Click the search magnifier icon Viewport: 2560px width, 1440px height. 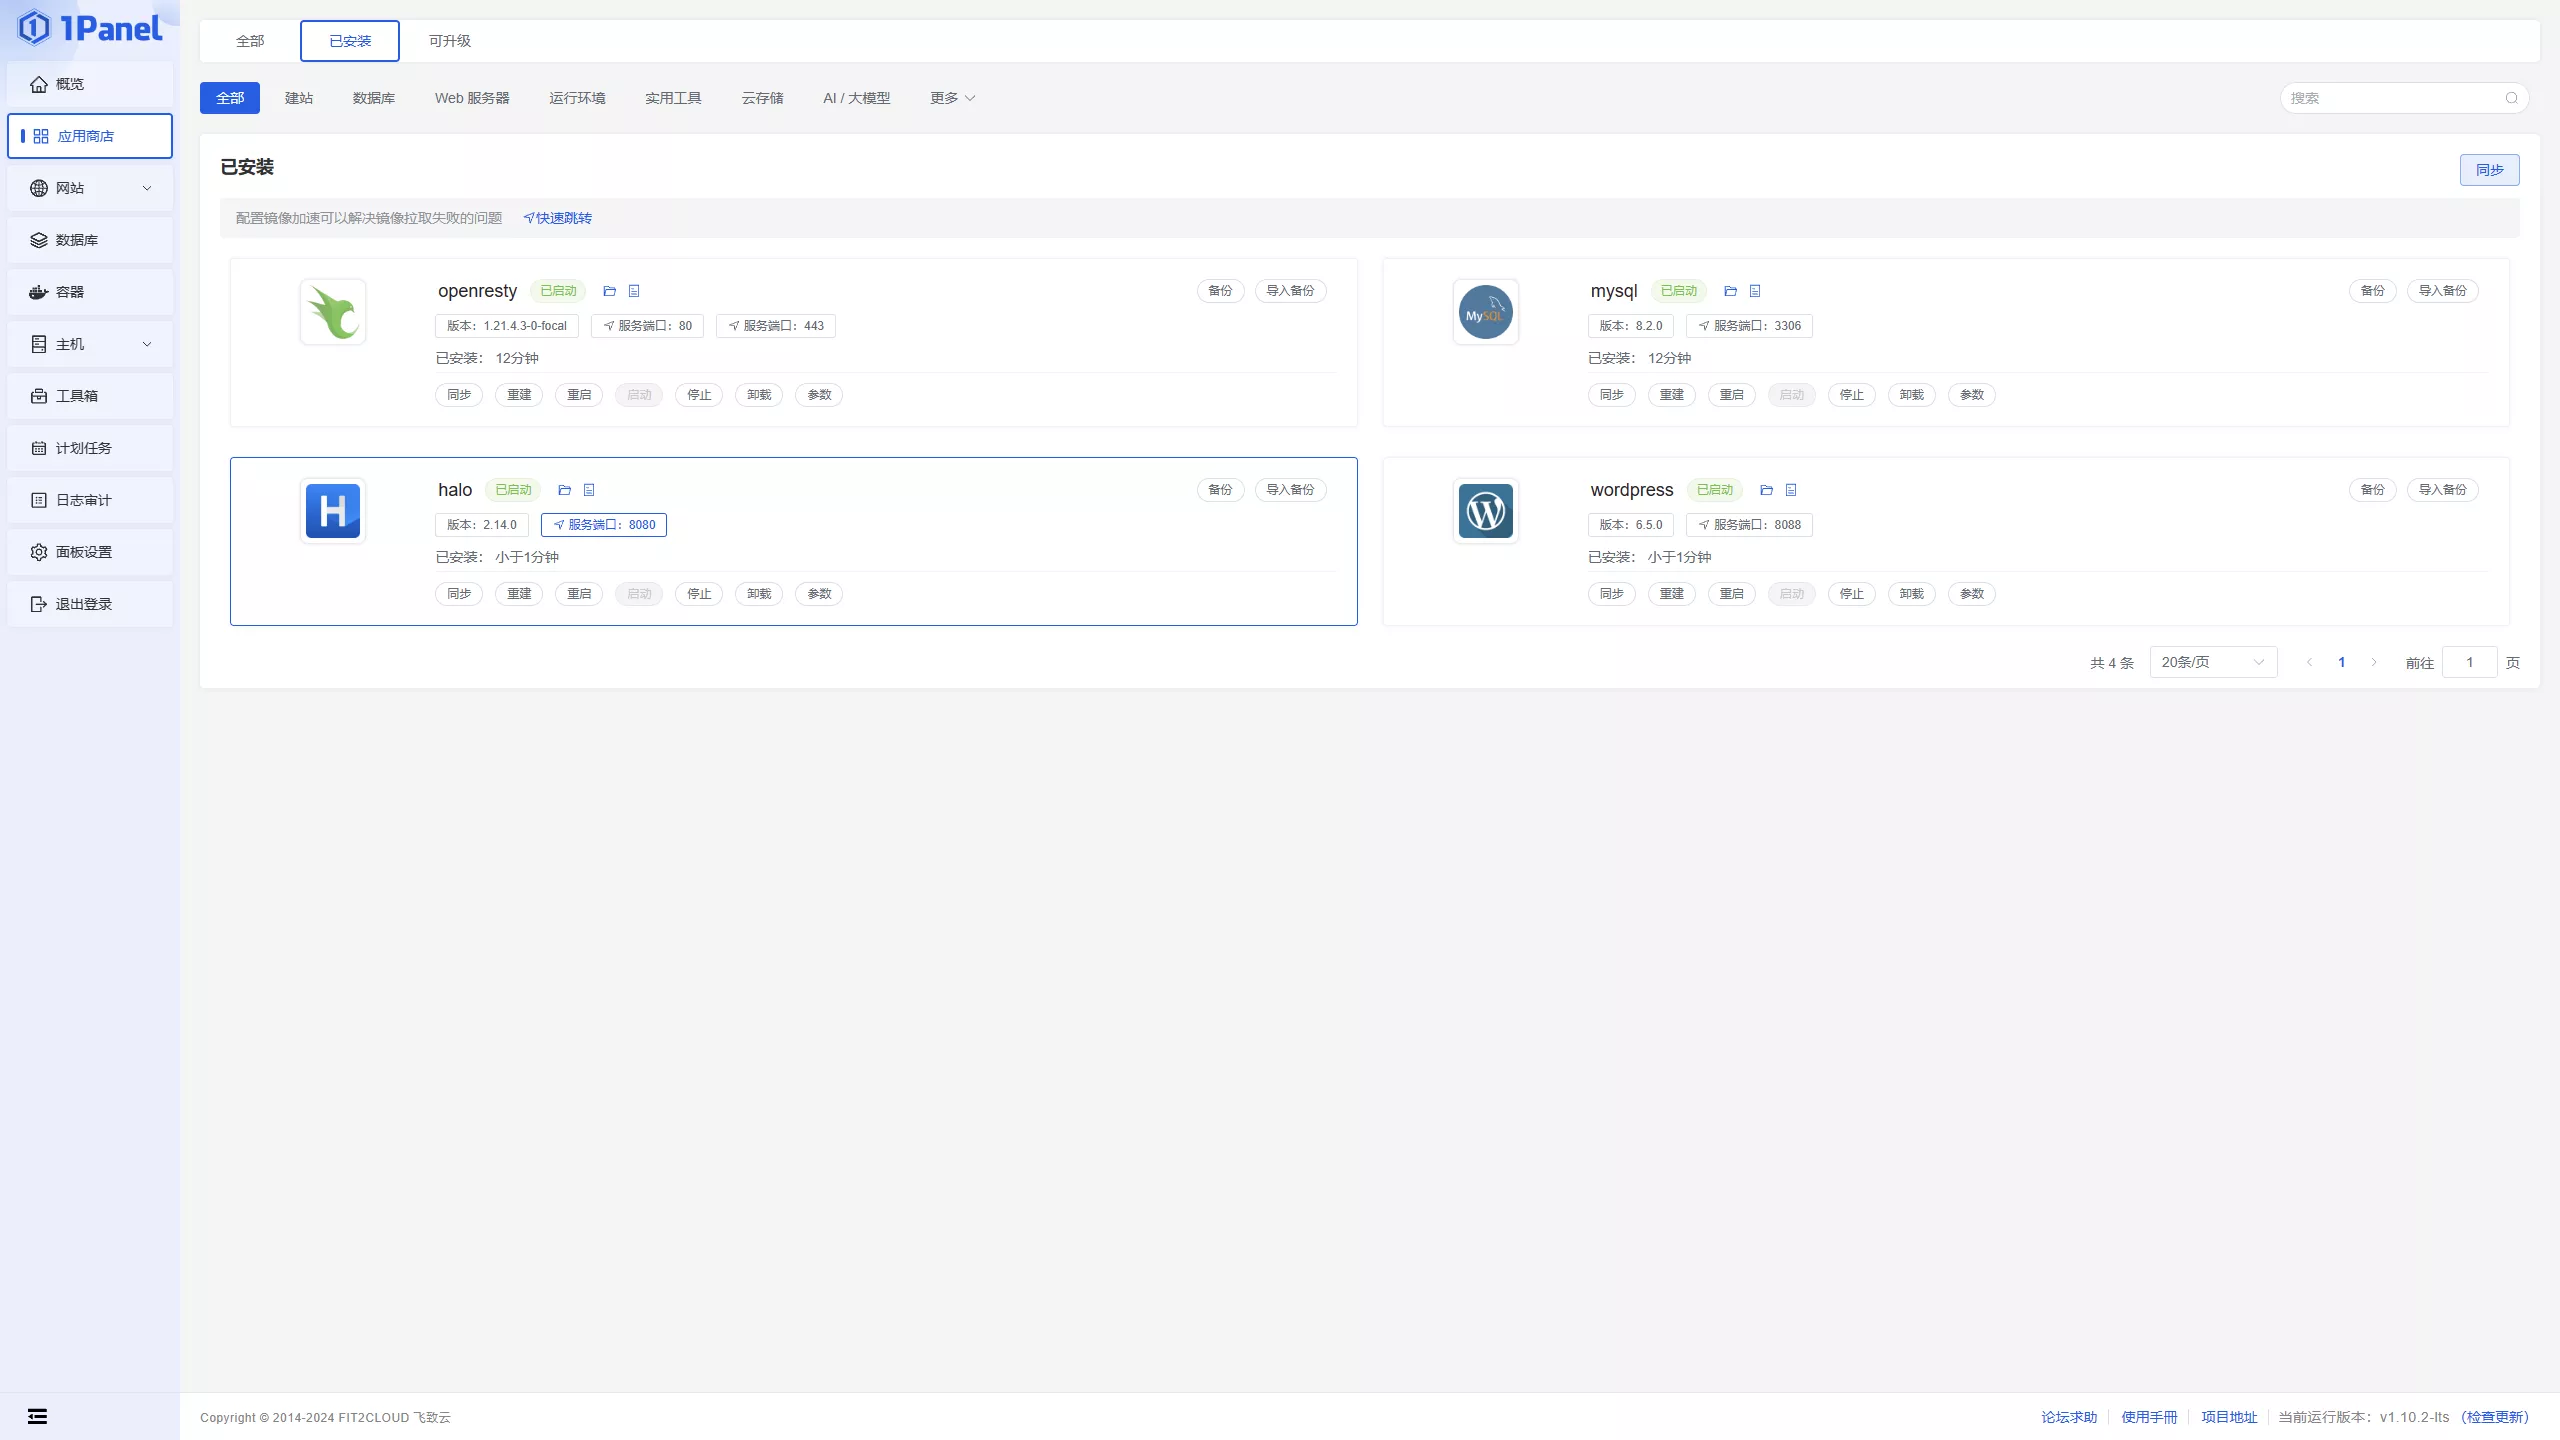point(2511,98)
